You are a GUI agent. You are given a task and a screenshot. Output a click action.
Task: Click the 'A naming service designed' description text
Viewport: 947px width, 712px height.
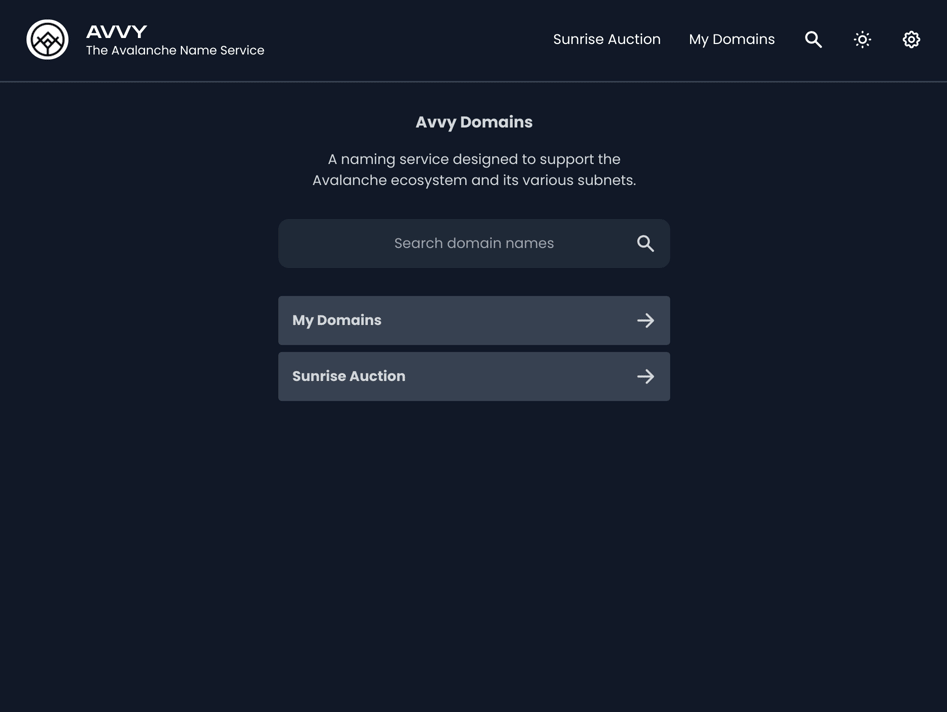[474, 170]
